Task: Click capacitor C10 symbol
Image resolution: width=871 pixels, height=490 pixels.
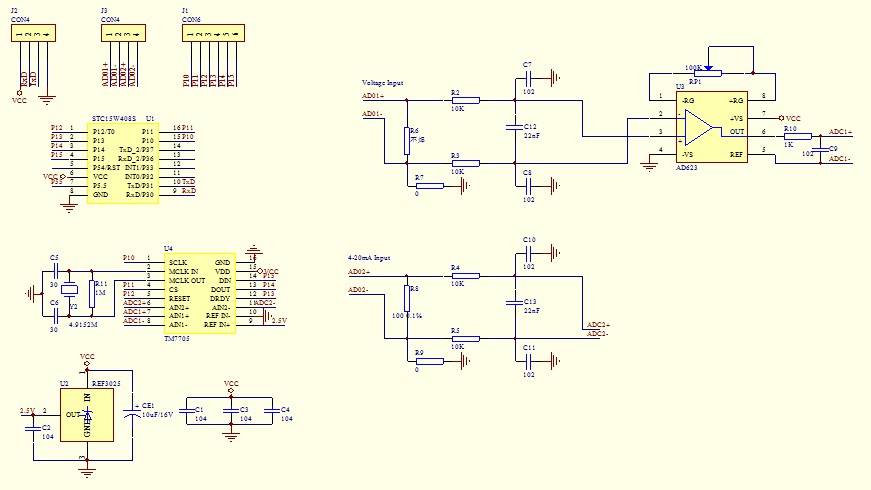Action: [528, 253]
